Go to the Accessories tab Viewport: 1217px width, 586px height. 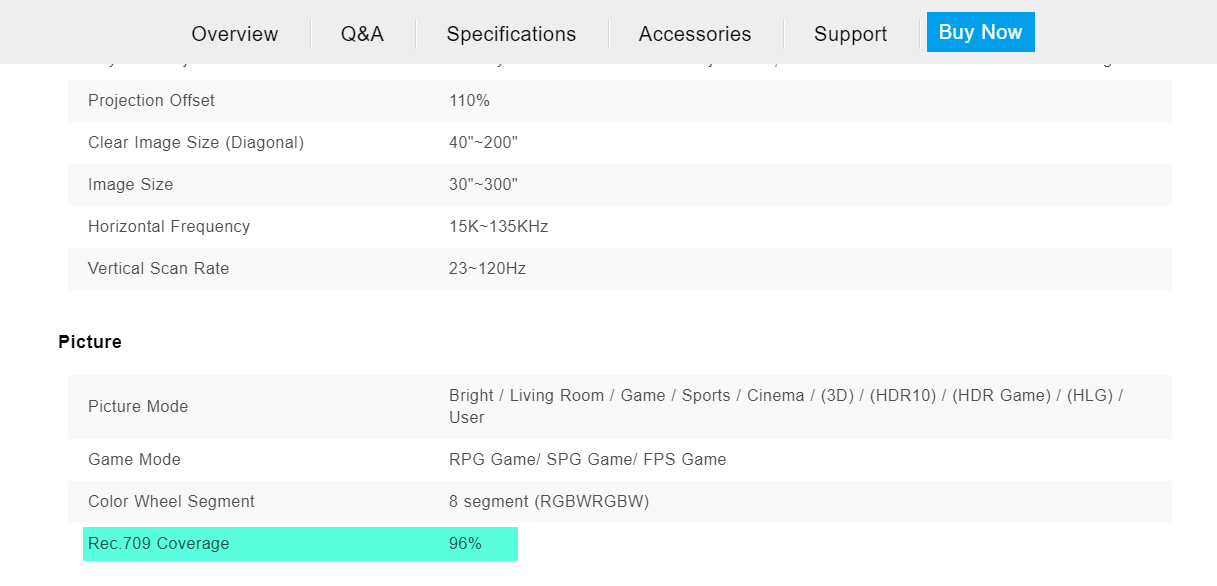(695, 34)
